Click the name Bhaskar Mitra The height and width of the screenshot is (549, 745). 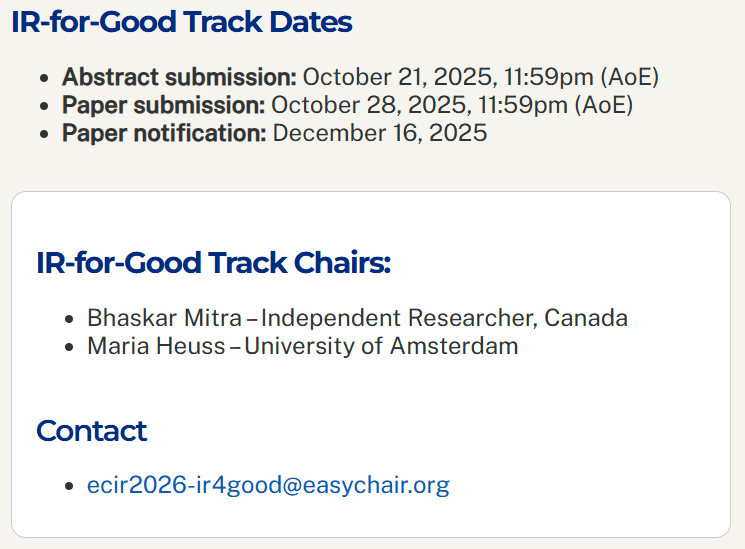[164, 319]
